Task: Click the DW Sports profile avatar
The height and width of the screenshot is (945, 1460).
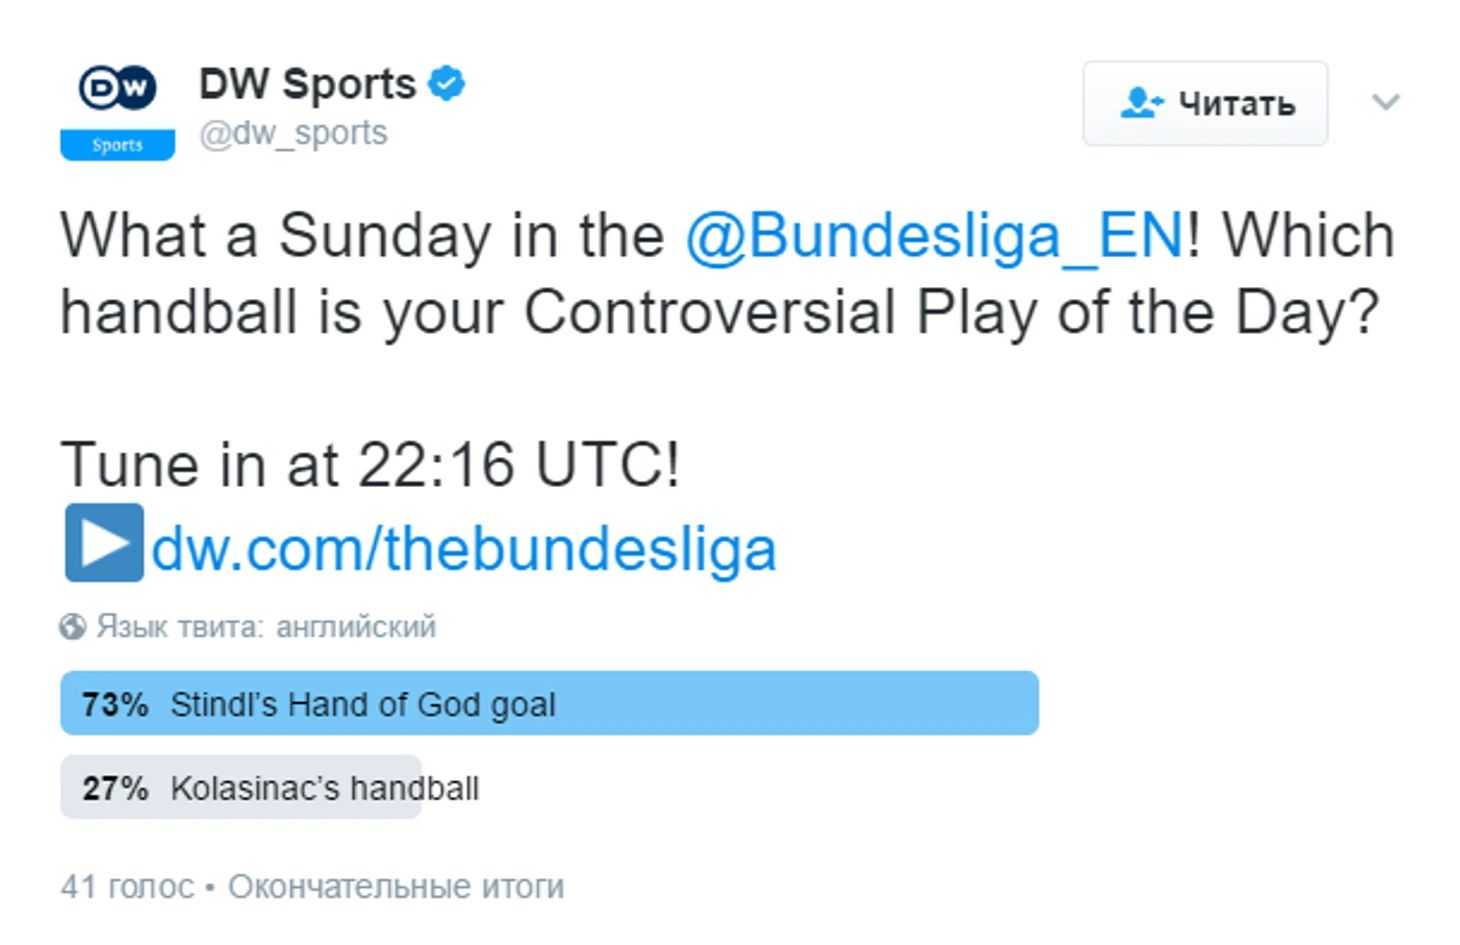Action: coord(117,108)
